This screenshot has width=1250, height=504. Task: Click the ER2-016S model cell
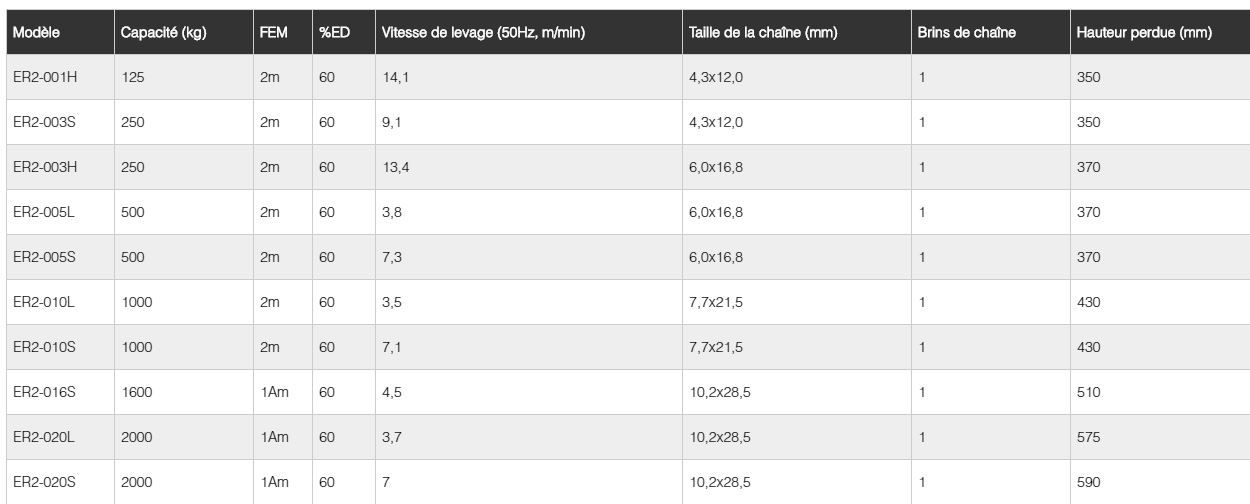click(45, 392)
